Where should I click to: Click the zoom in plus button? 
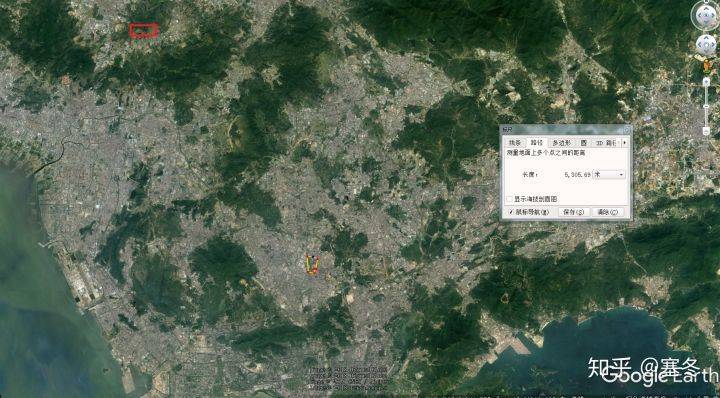coord(706,82)
